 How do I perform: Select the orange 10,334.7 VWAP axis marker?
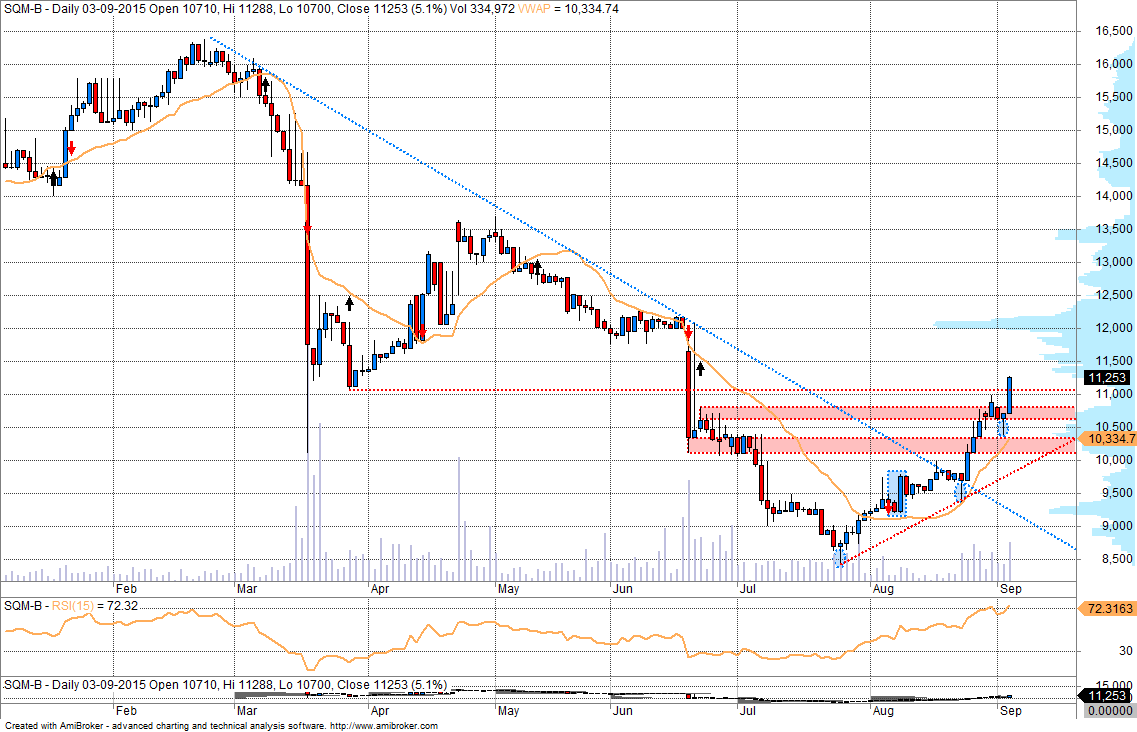[1109, 439]
